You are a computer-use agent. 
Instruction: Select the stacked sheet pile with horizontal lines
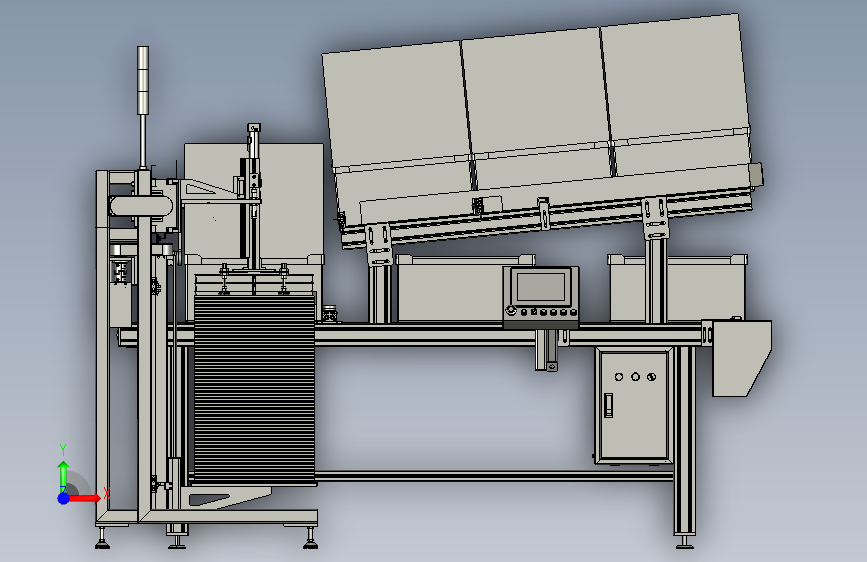[x=254, y=388]
